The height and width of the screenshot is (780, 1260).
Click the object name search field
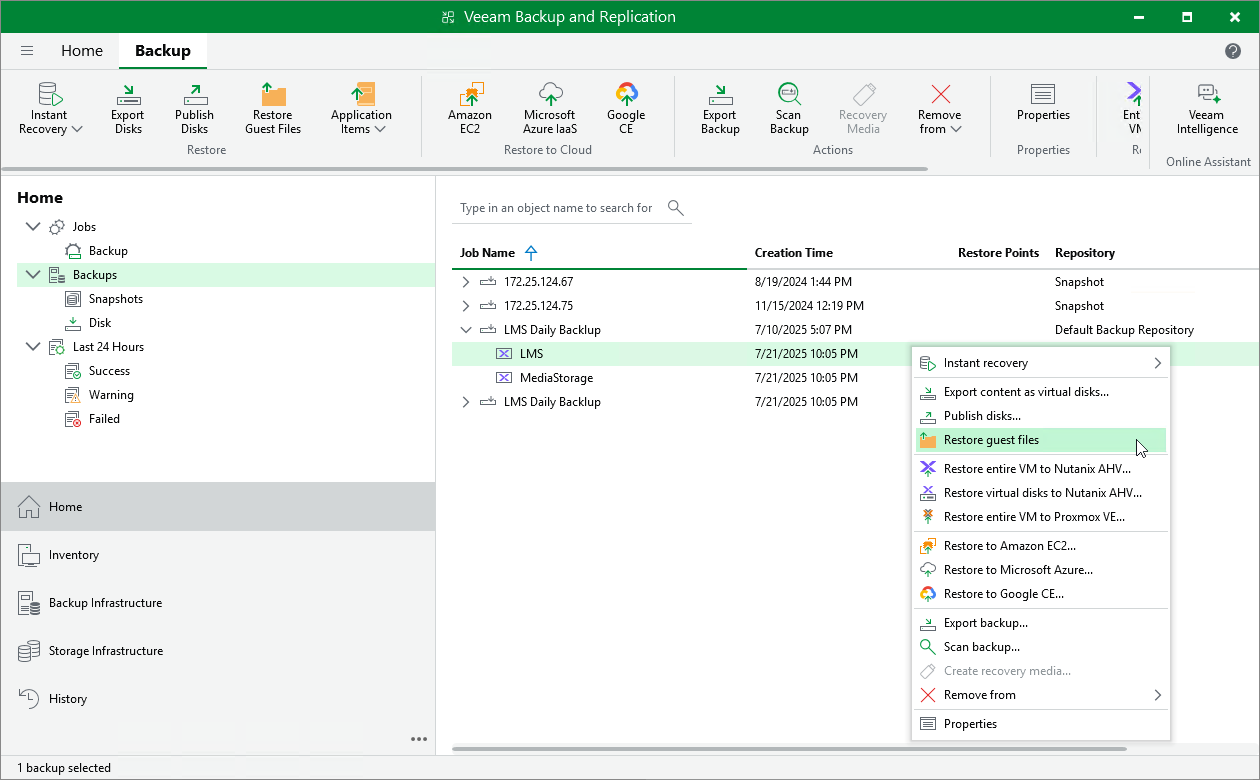click(556, 208)
